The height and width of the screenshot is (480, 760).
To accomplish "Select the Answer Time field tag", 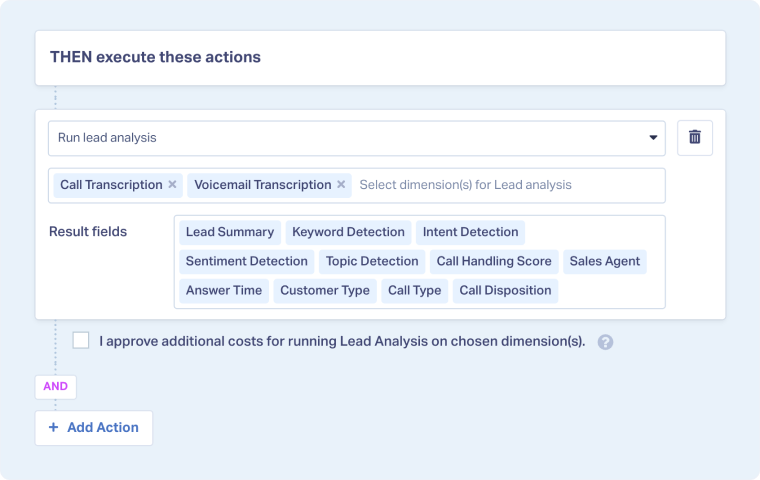I will (223, 291).
